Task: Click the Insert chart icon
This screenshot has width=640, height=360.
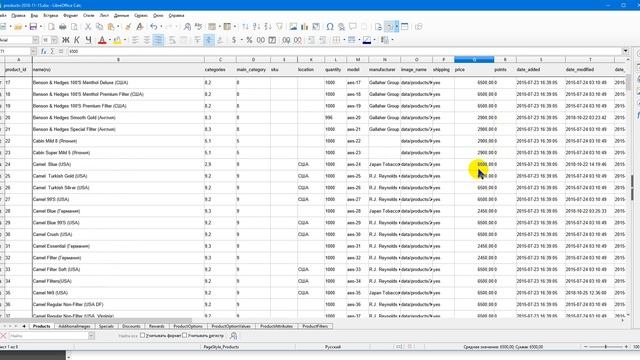Action: 304,27
